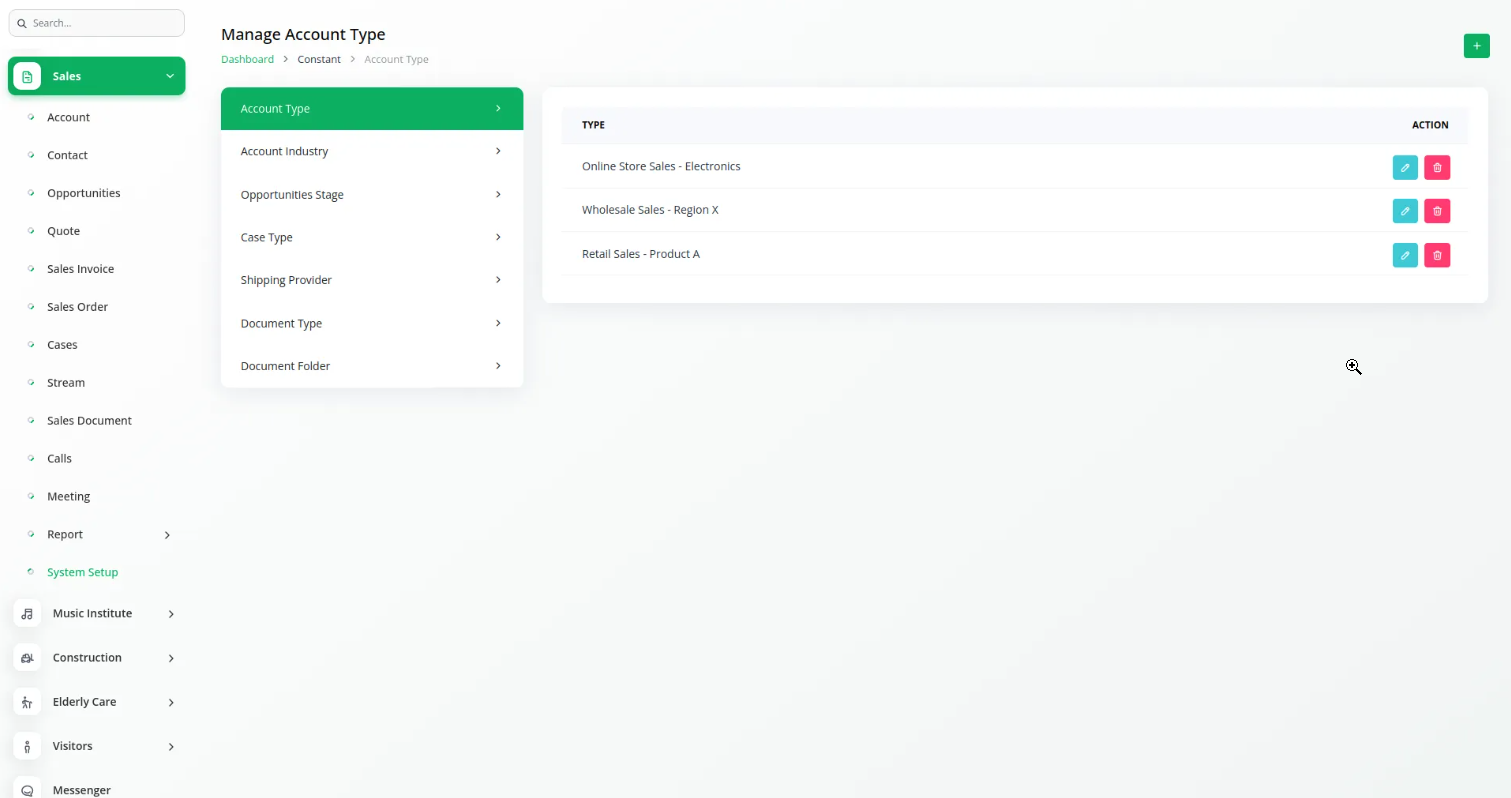Screen dimensions: 1511x798
Task: Expand the Construction module menu
Action: 170,658
